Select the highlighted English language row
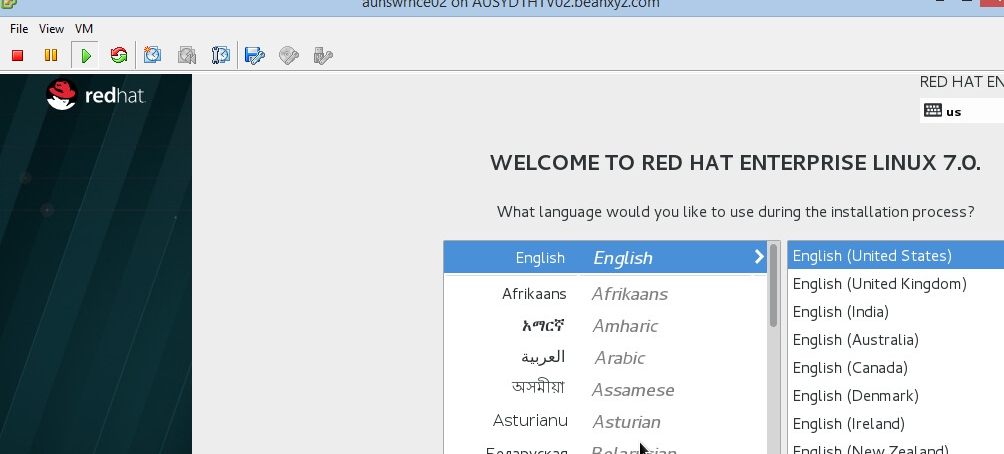 click(605, 257)
